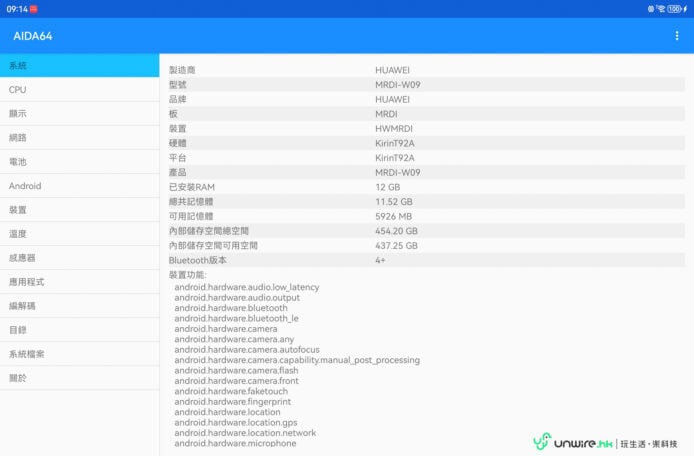Screen dimensions: 694x456
Task: Select the 已安裝RAM 12 GB value
Action: 387,187
